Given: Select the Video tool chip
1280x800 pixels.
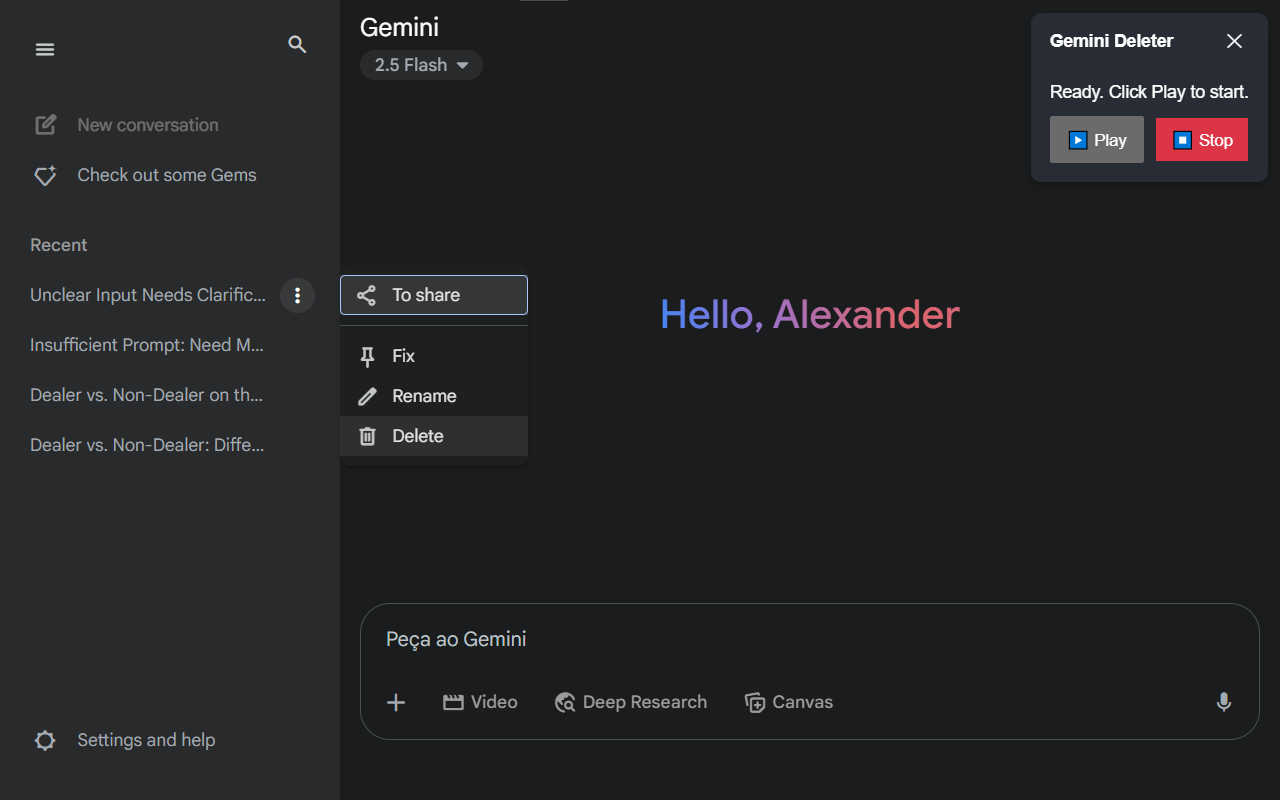Looking at the screenshot, I should pos(480,702).
